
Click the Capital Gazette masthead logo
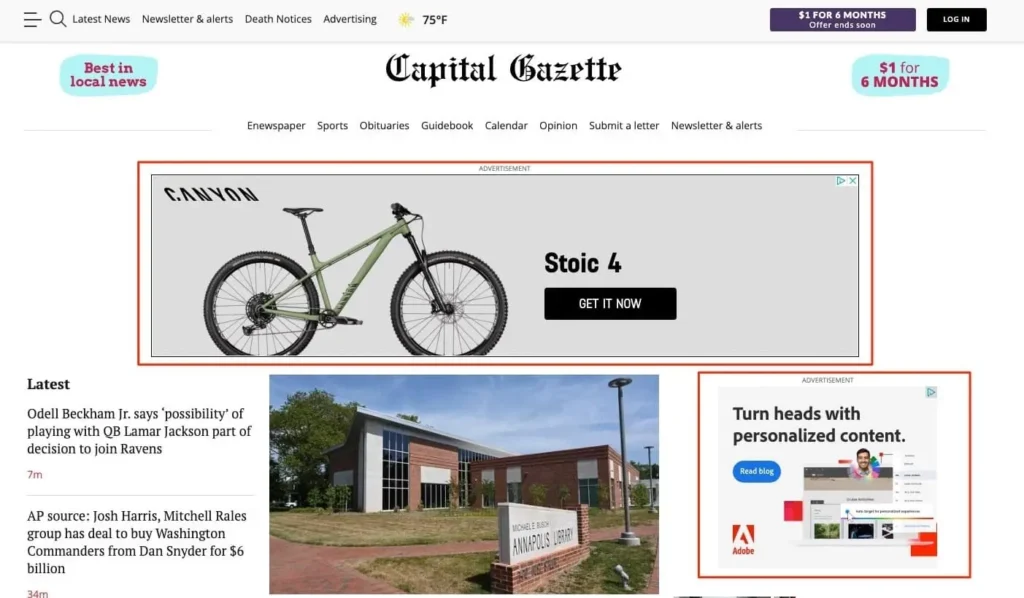click(x=503, y=70)
